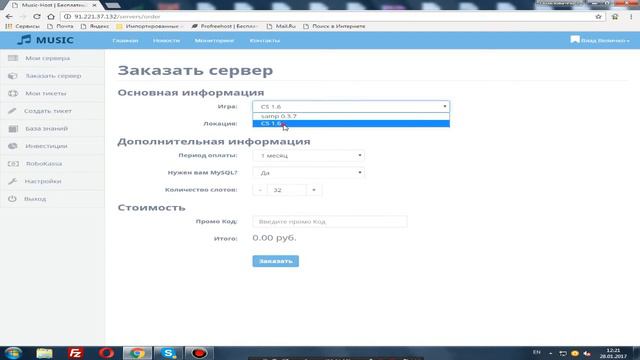
Task: Open the Monitoring link in top navigation
Action: (x=214, y=41)
